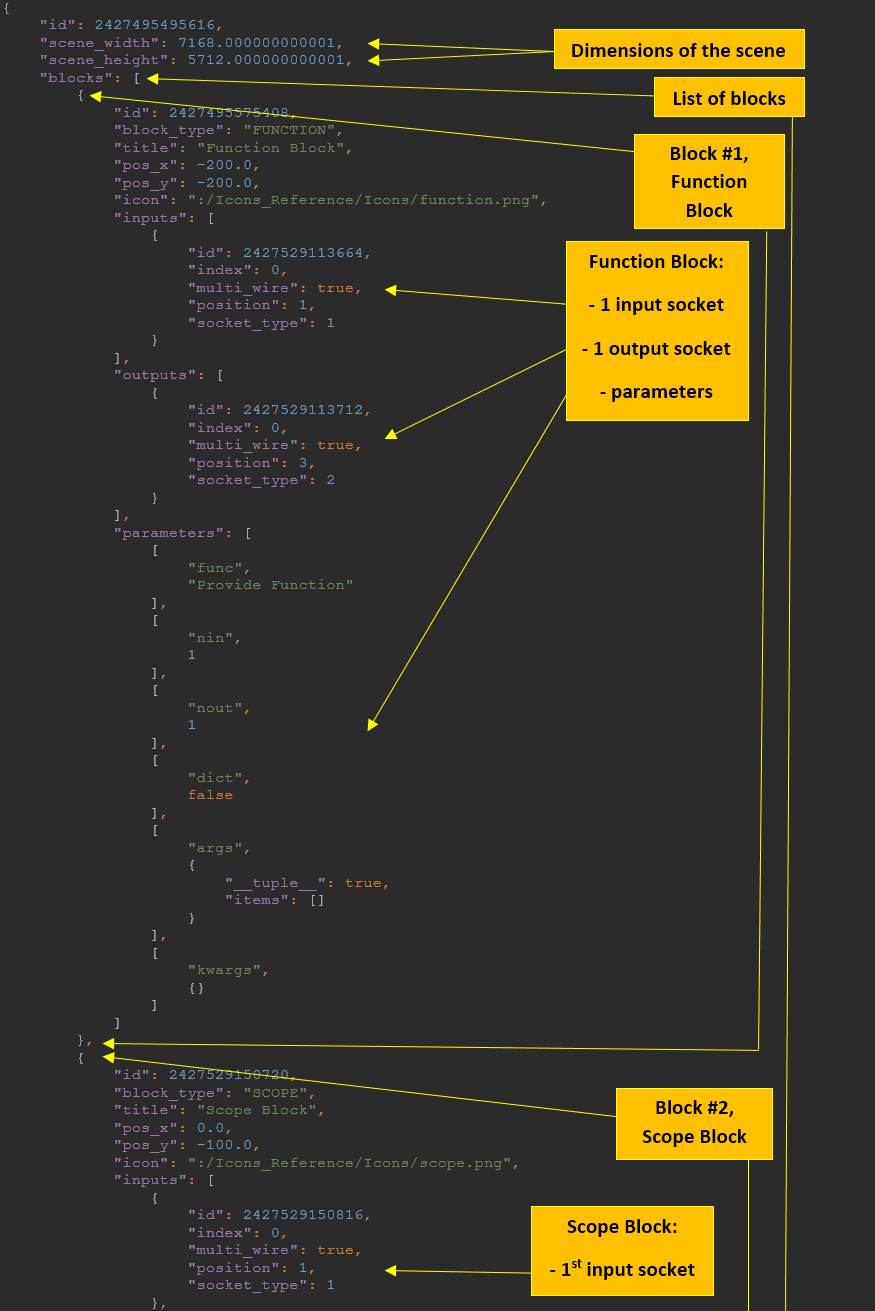
Task: Click the "kwargs" parameter name
Action: pos(225,970)
